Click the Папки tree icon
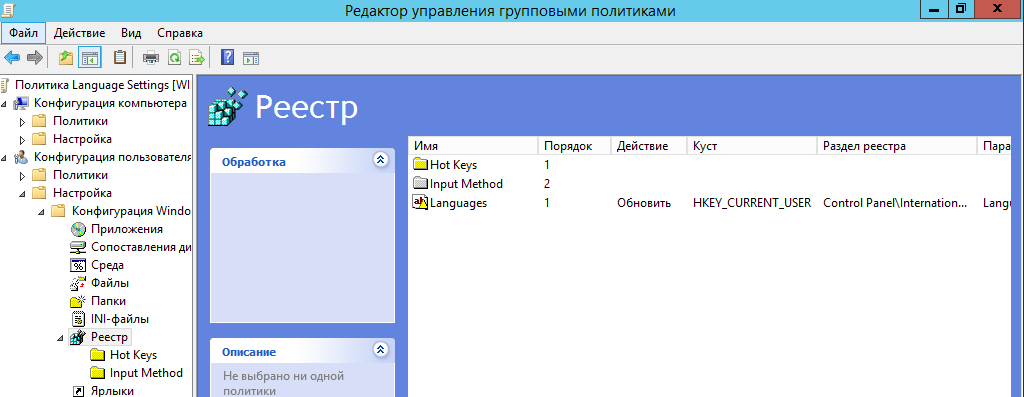Image resolution: width=1024 pixels, height=397 pixels. point(78,301)
